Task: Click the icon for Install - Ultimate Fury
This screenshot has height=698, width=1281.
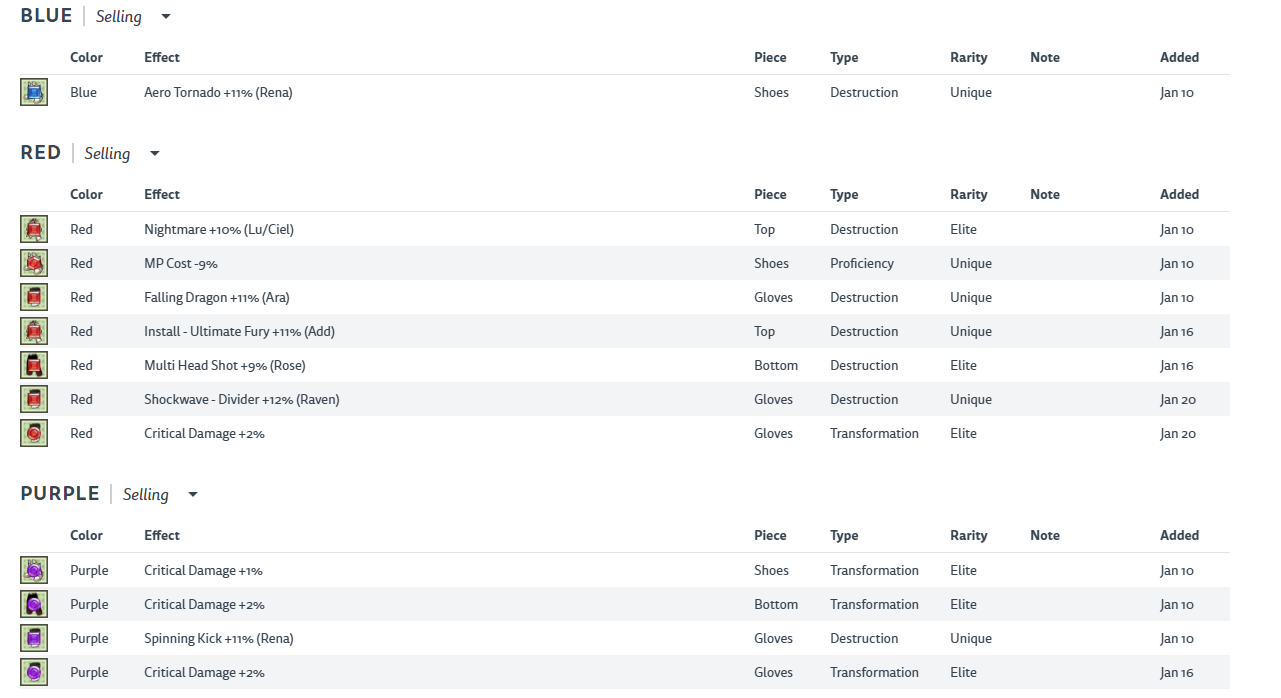Action: click(x=34, y=331)
